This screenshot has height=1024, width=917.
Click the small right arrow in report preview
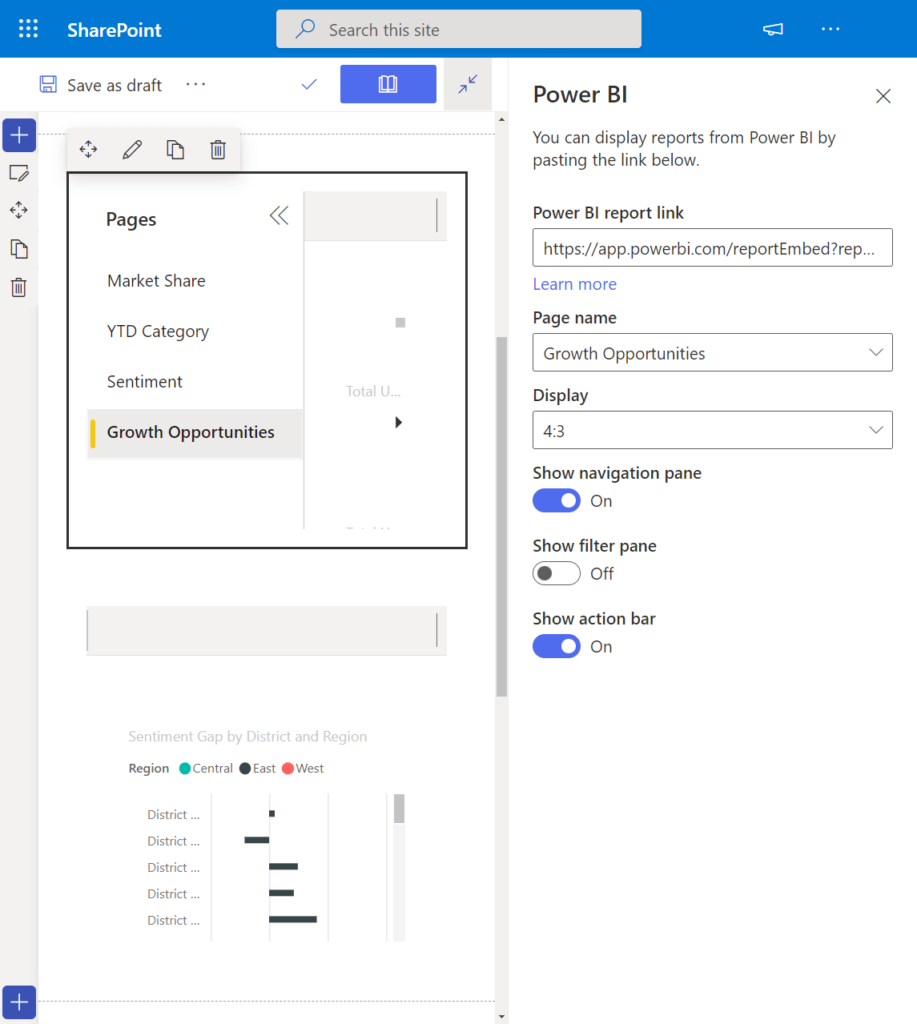398,423
